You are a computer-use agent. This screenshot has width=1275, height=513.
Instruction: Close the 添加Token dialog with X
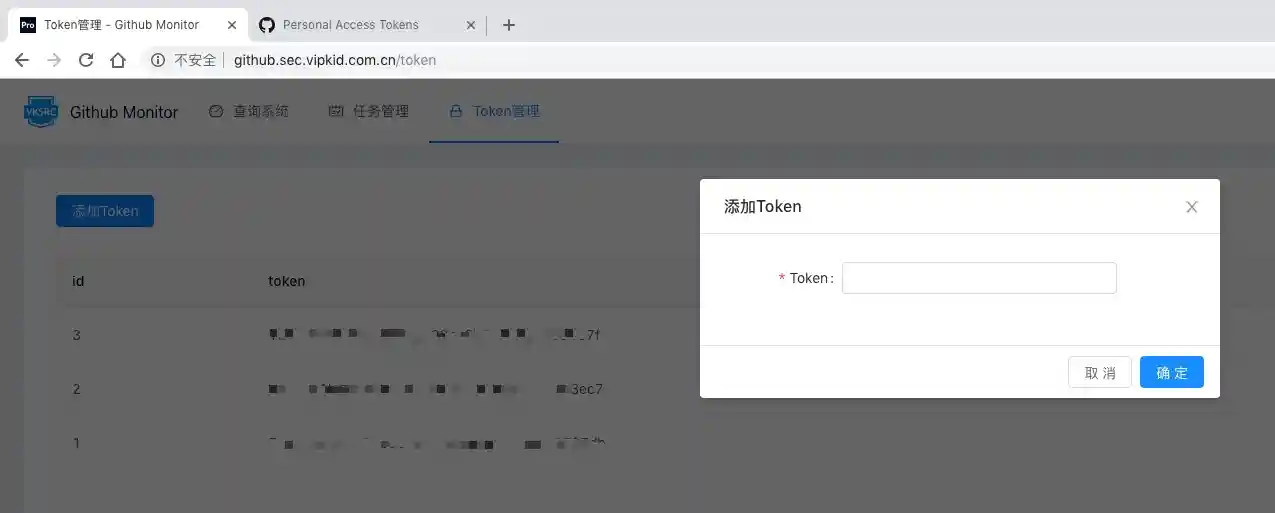[x=1191, y=207]
